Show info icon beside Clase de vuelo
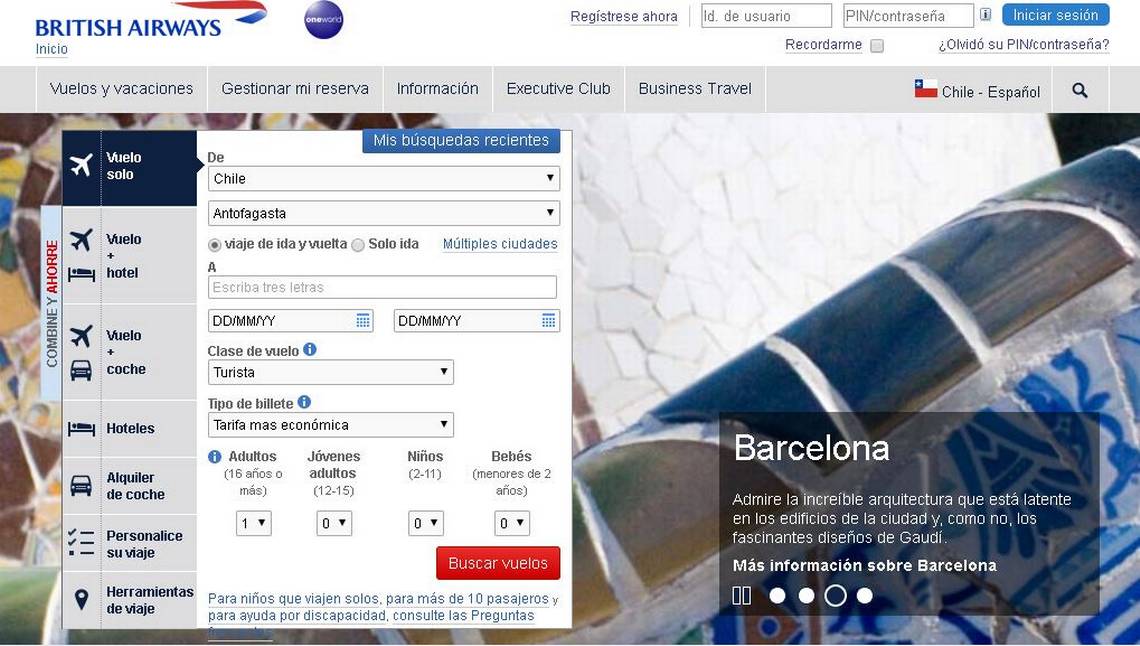 point(310,350)
